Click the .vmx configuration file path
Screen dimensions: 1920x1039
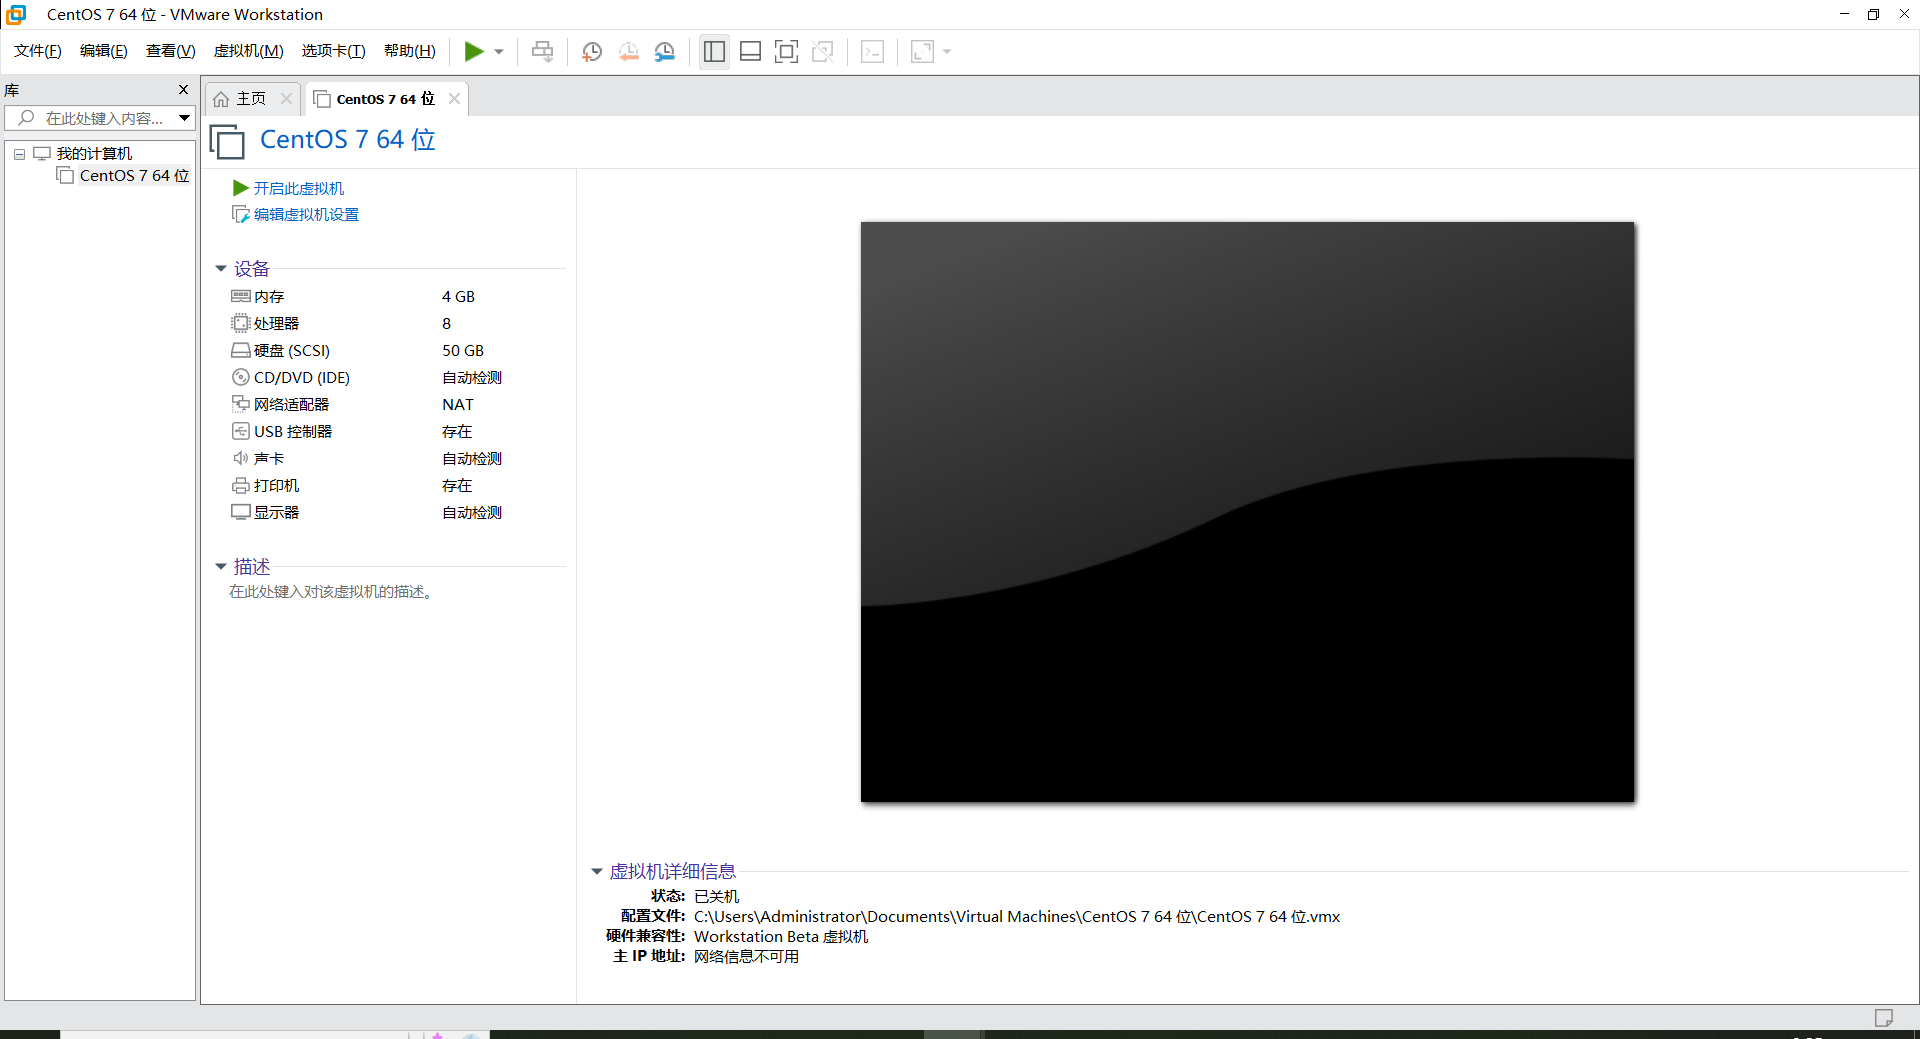pos(1017,917)
